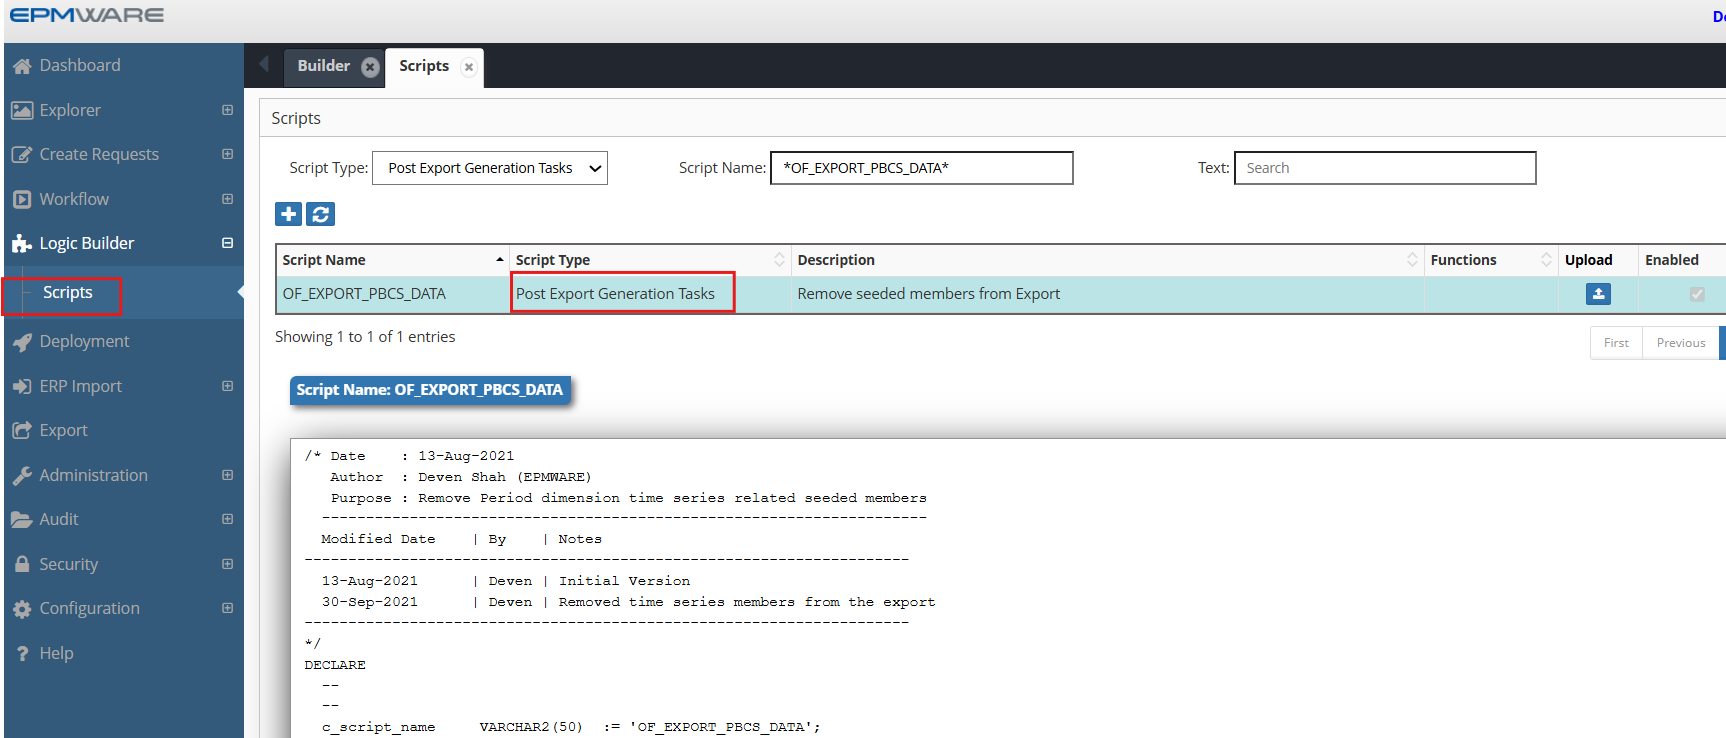Expand the Configuration menu
Viewport: 1726px width, 738px height.
coord(227,608)
